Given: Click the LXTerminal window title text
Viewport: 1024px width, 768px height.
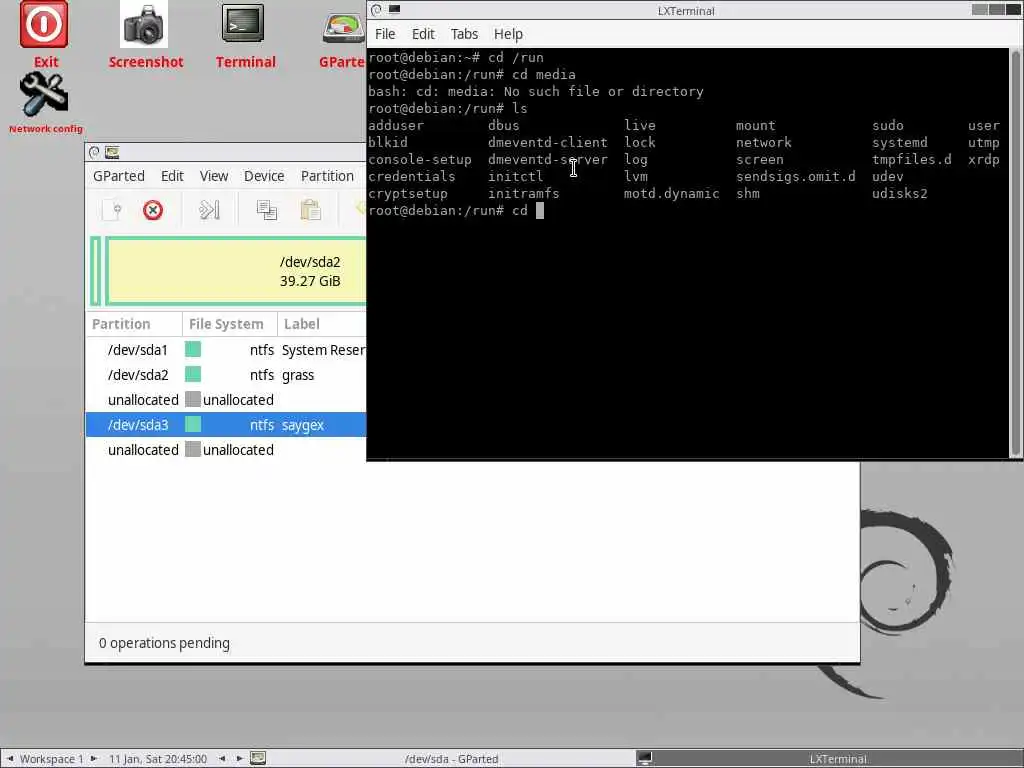Looking at the screenshot, I should (686, 10).
